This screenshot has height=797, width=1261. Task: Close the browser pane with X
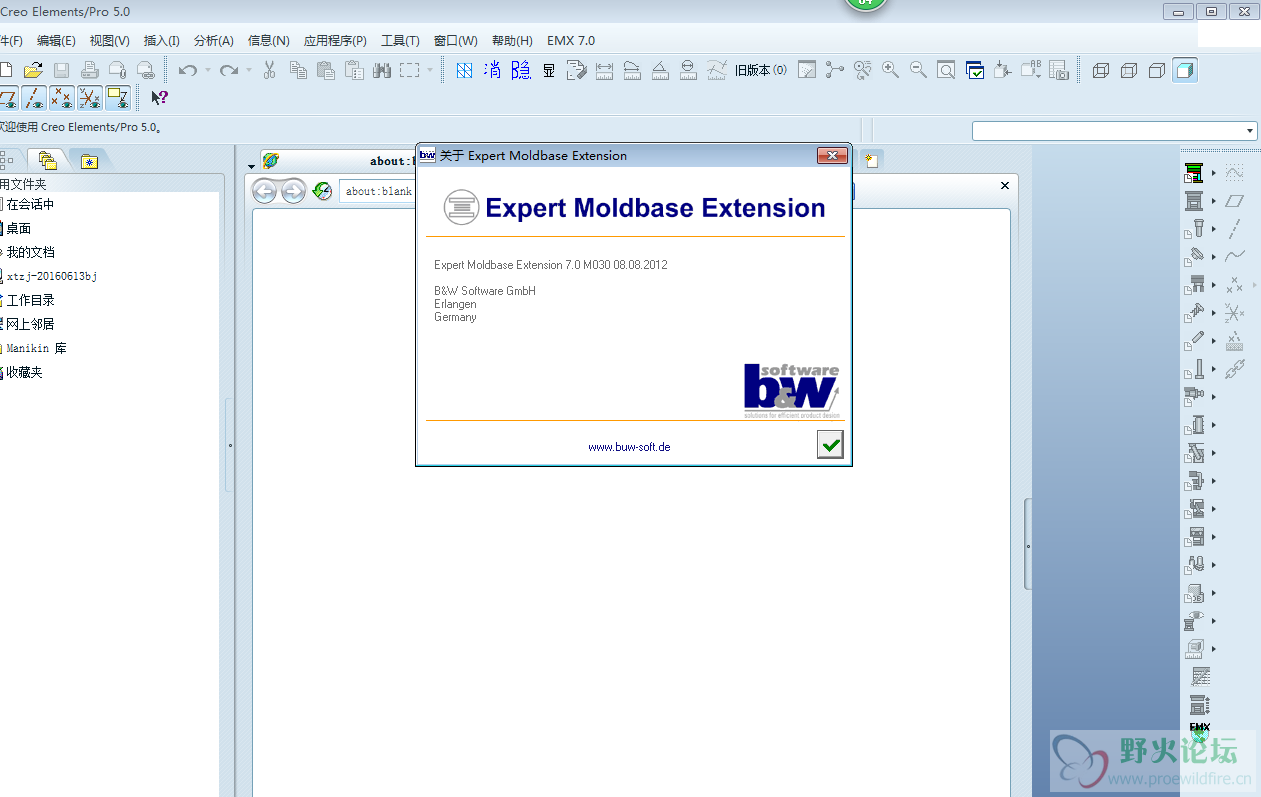click(1005, 185)
